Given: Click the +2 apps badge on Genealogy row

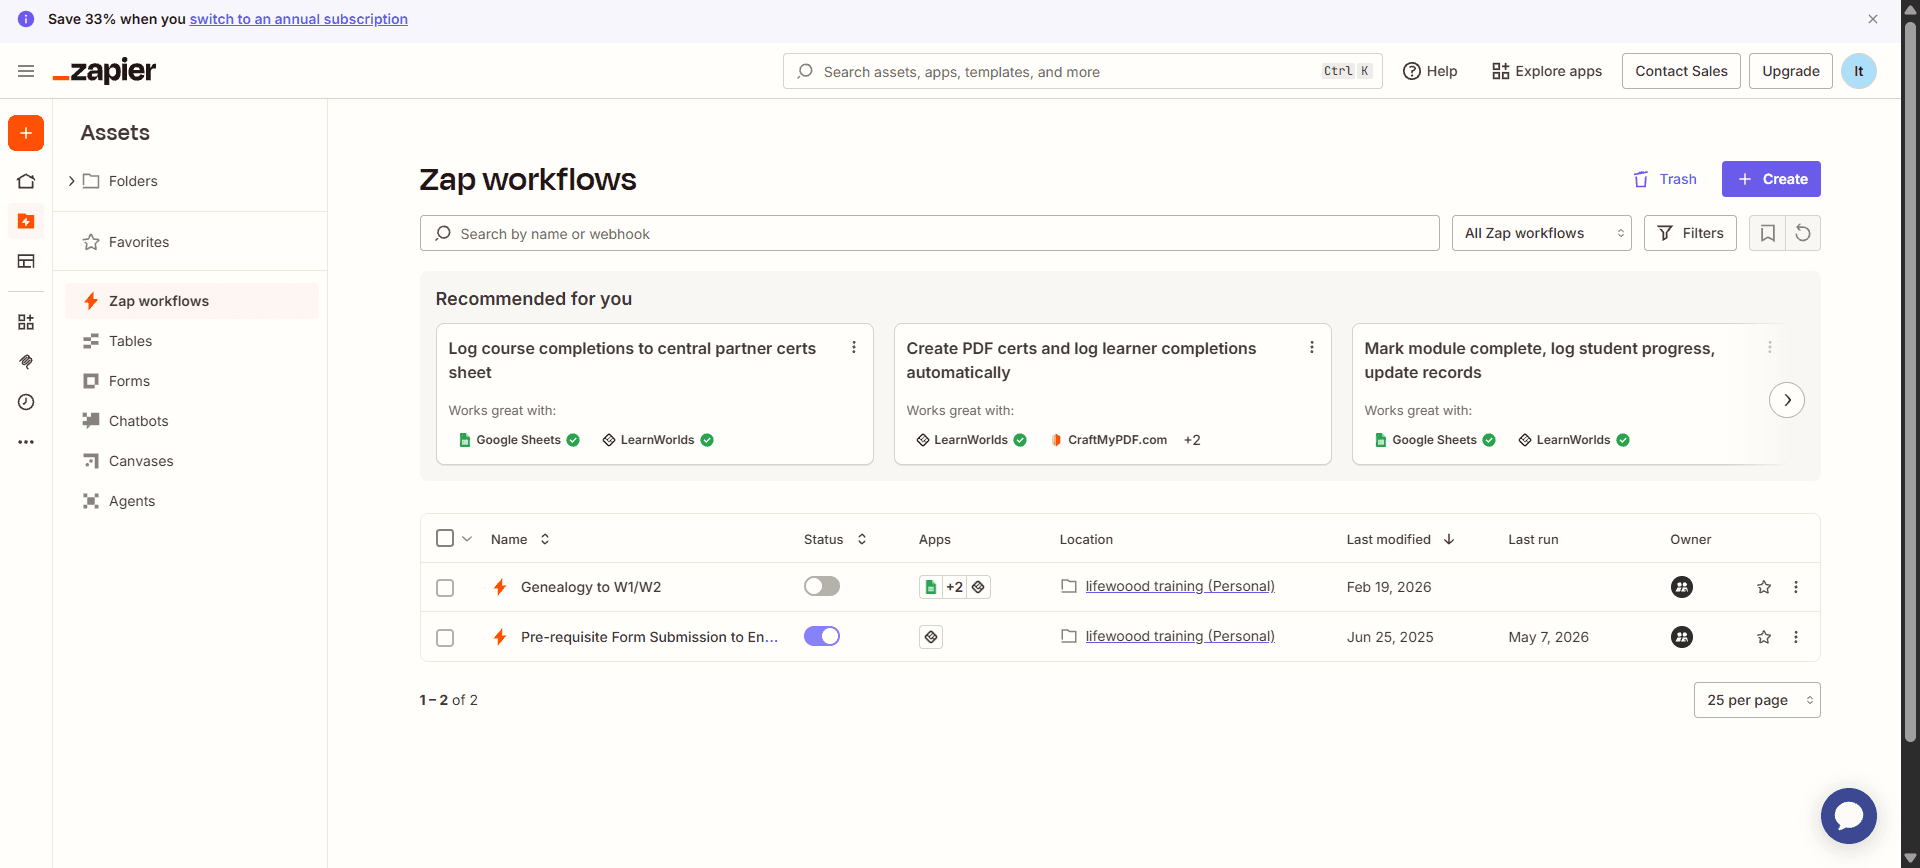Looking at the screenshot, I should click(x=955, y=587).
